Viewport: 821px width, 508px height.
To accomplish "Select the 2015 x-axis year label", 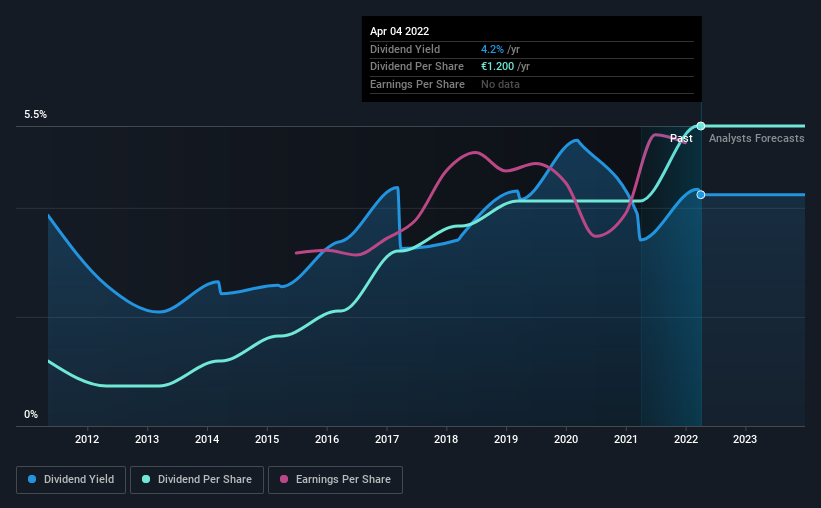I will coord(267,439).
